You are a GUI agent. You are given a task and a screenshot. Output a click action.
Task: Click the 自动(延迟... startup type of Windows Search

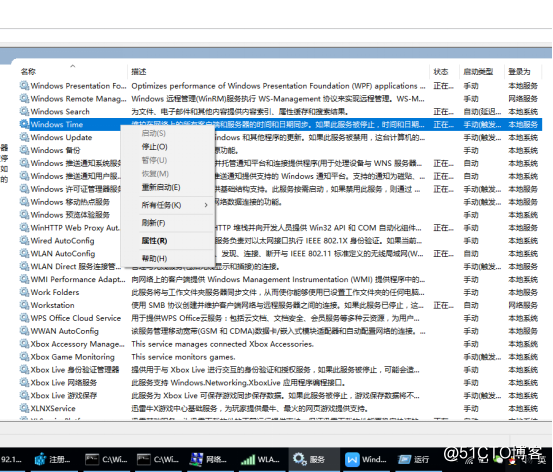click(482, 111)
